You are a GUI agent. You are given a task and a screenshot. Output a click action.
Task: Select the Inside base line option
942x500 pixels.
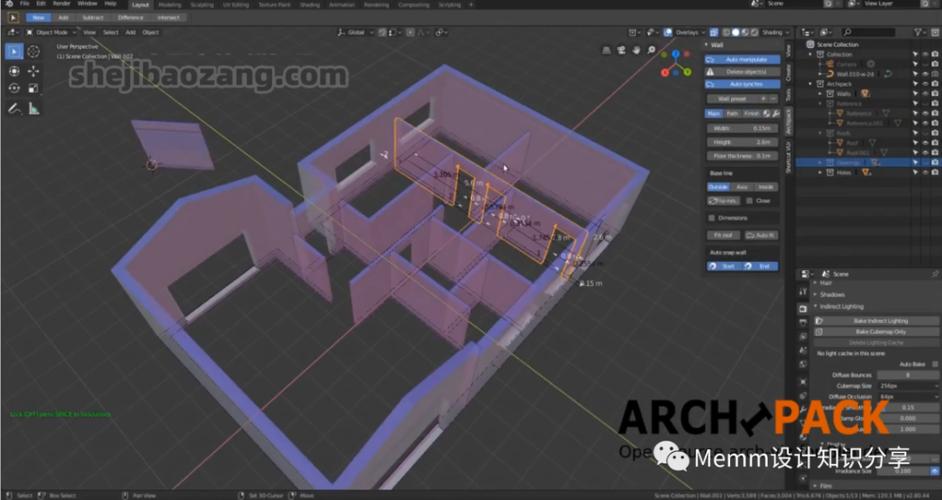tap(766, 188)
